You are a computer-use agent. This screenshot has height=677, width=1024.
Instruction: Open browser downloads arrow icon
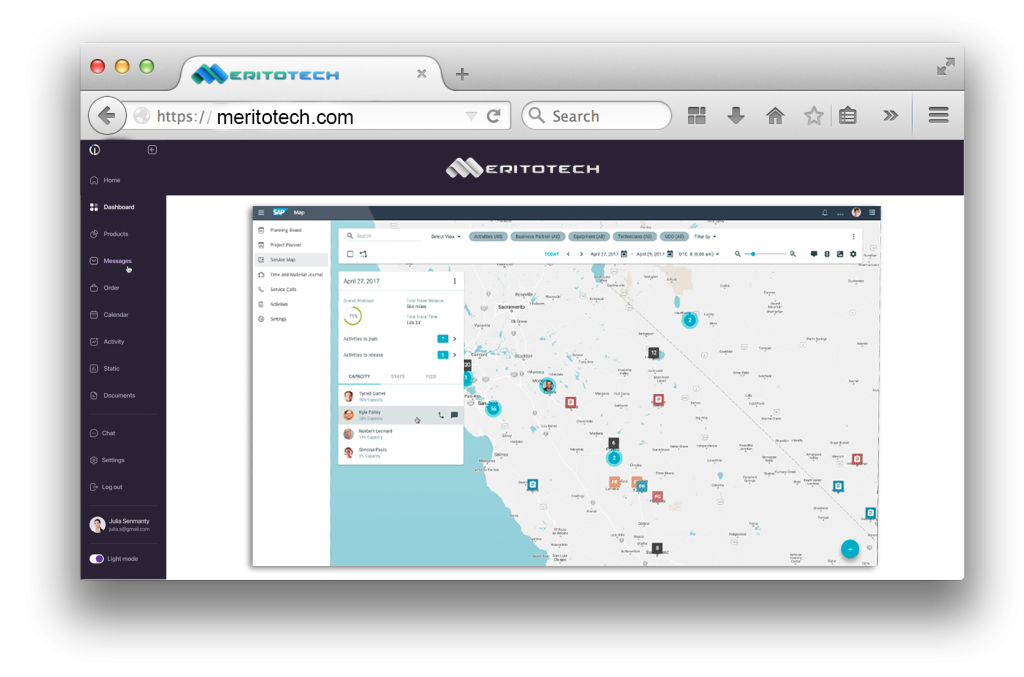(x=736, y=116)
